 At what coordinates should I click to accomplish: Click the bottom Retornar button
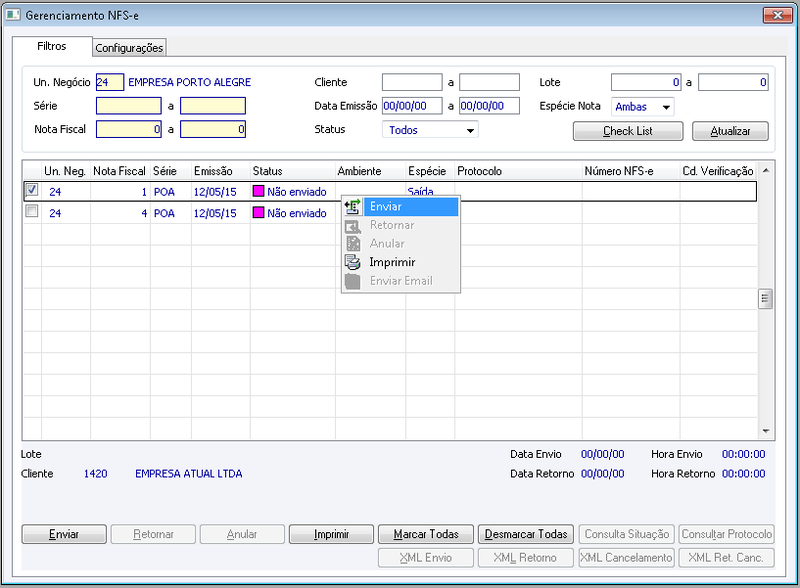click(x=153, y=534)
